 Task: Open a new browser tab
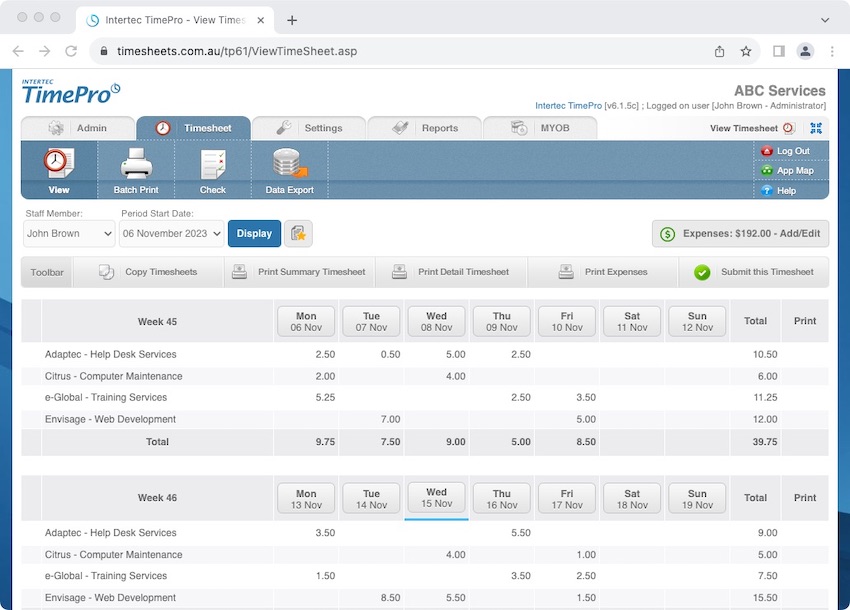pos(292,20)
